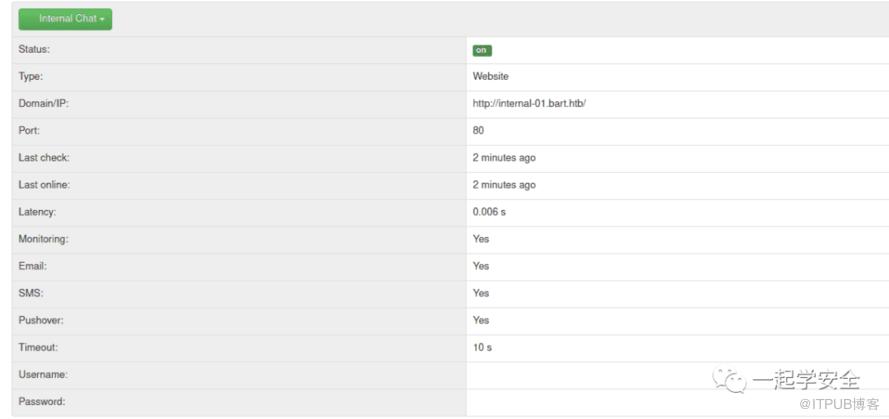The height and width of the screenshot is (419, 889).
Task: Select the latency value 0.006 s
Action: point(489,212)
